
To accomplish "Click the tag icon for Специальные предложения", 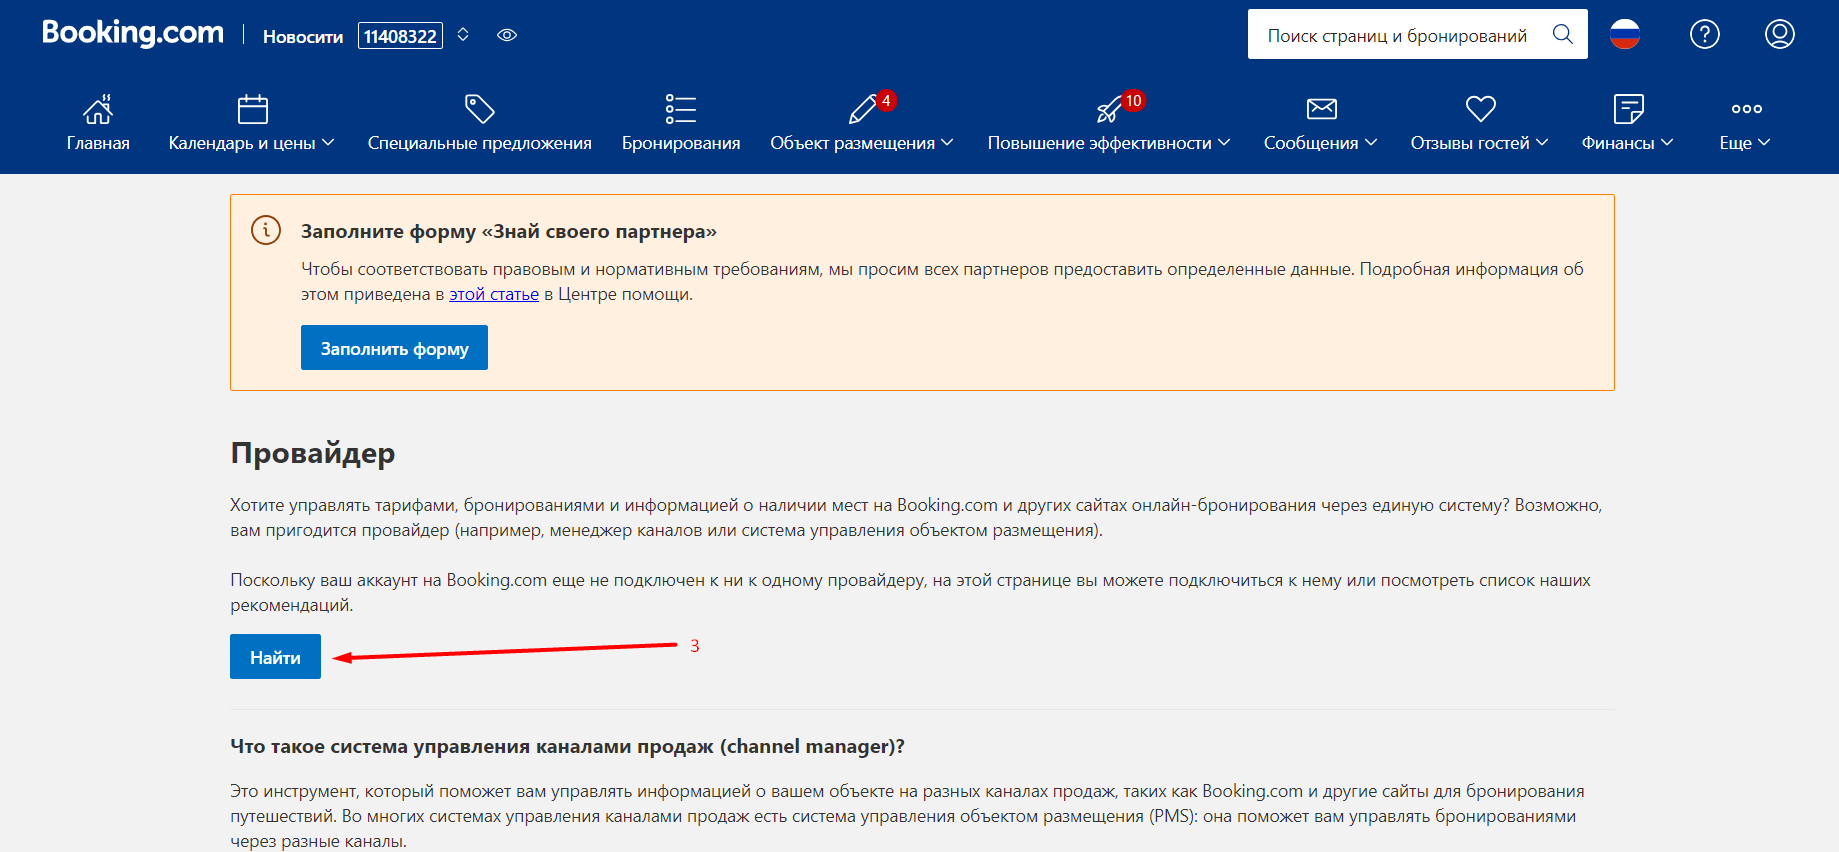I will 480,109.
